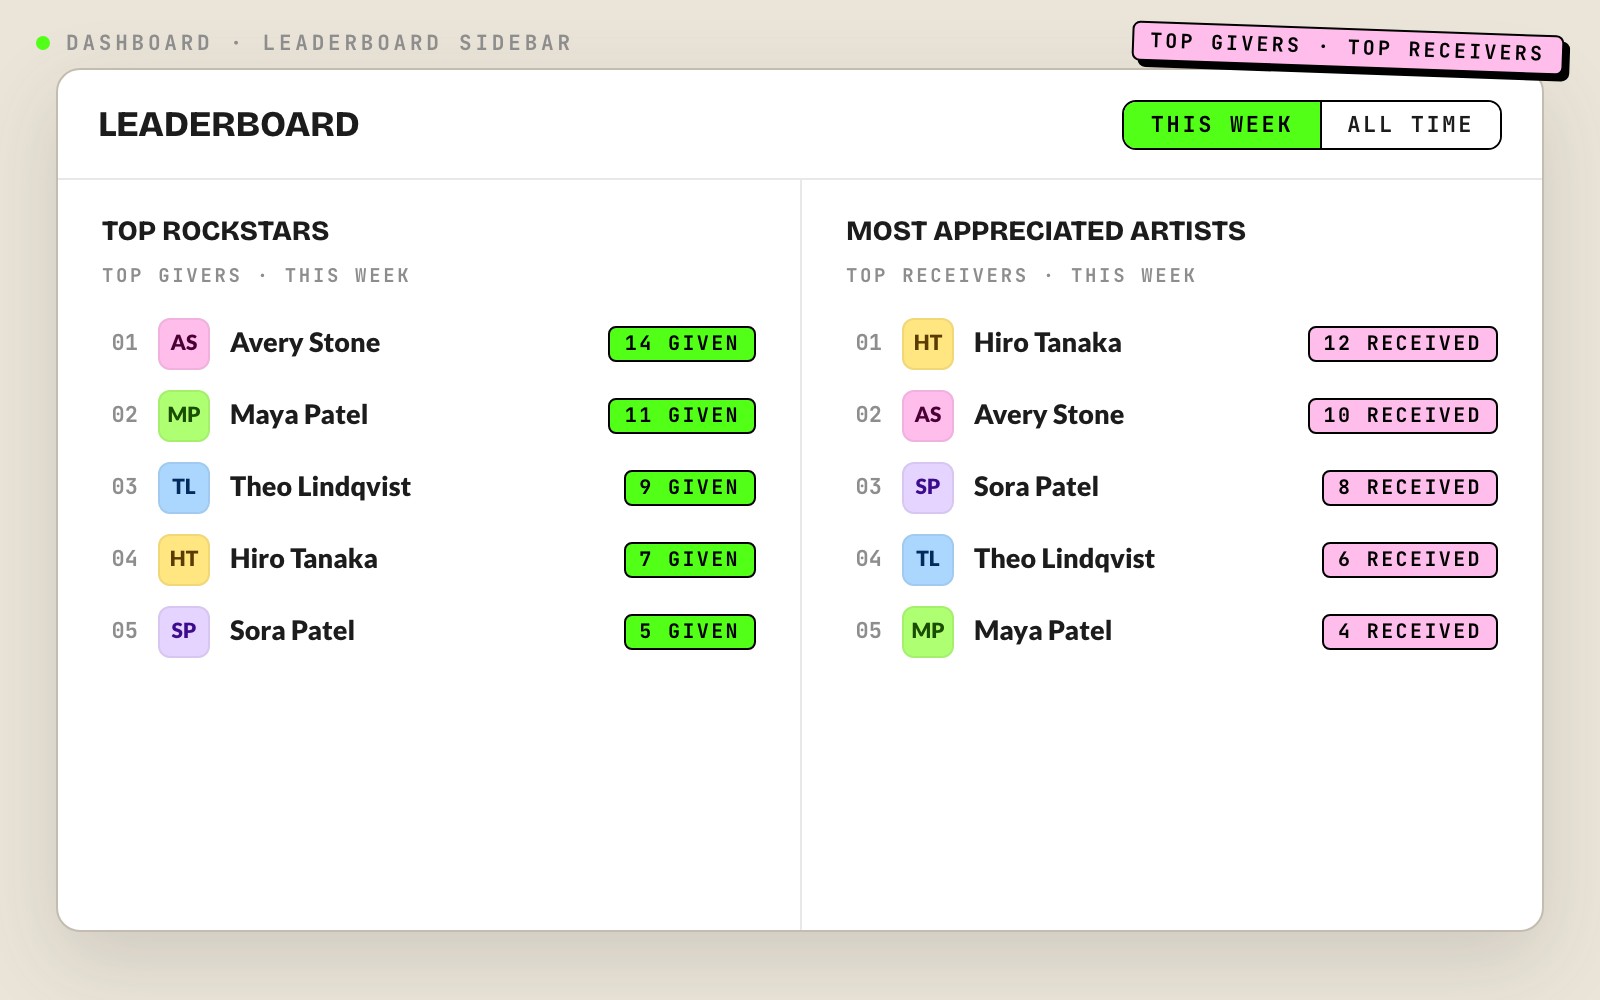Image resolution: width=1600 pixels, height=1000 pixels.
Task: Click Sora Patel's SP avatar in Top Rockstars
Action: tap(184, 631)
